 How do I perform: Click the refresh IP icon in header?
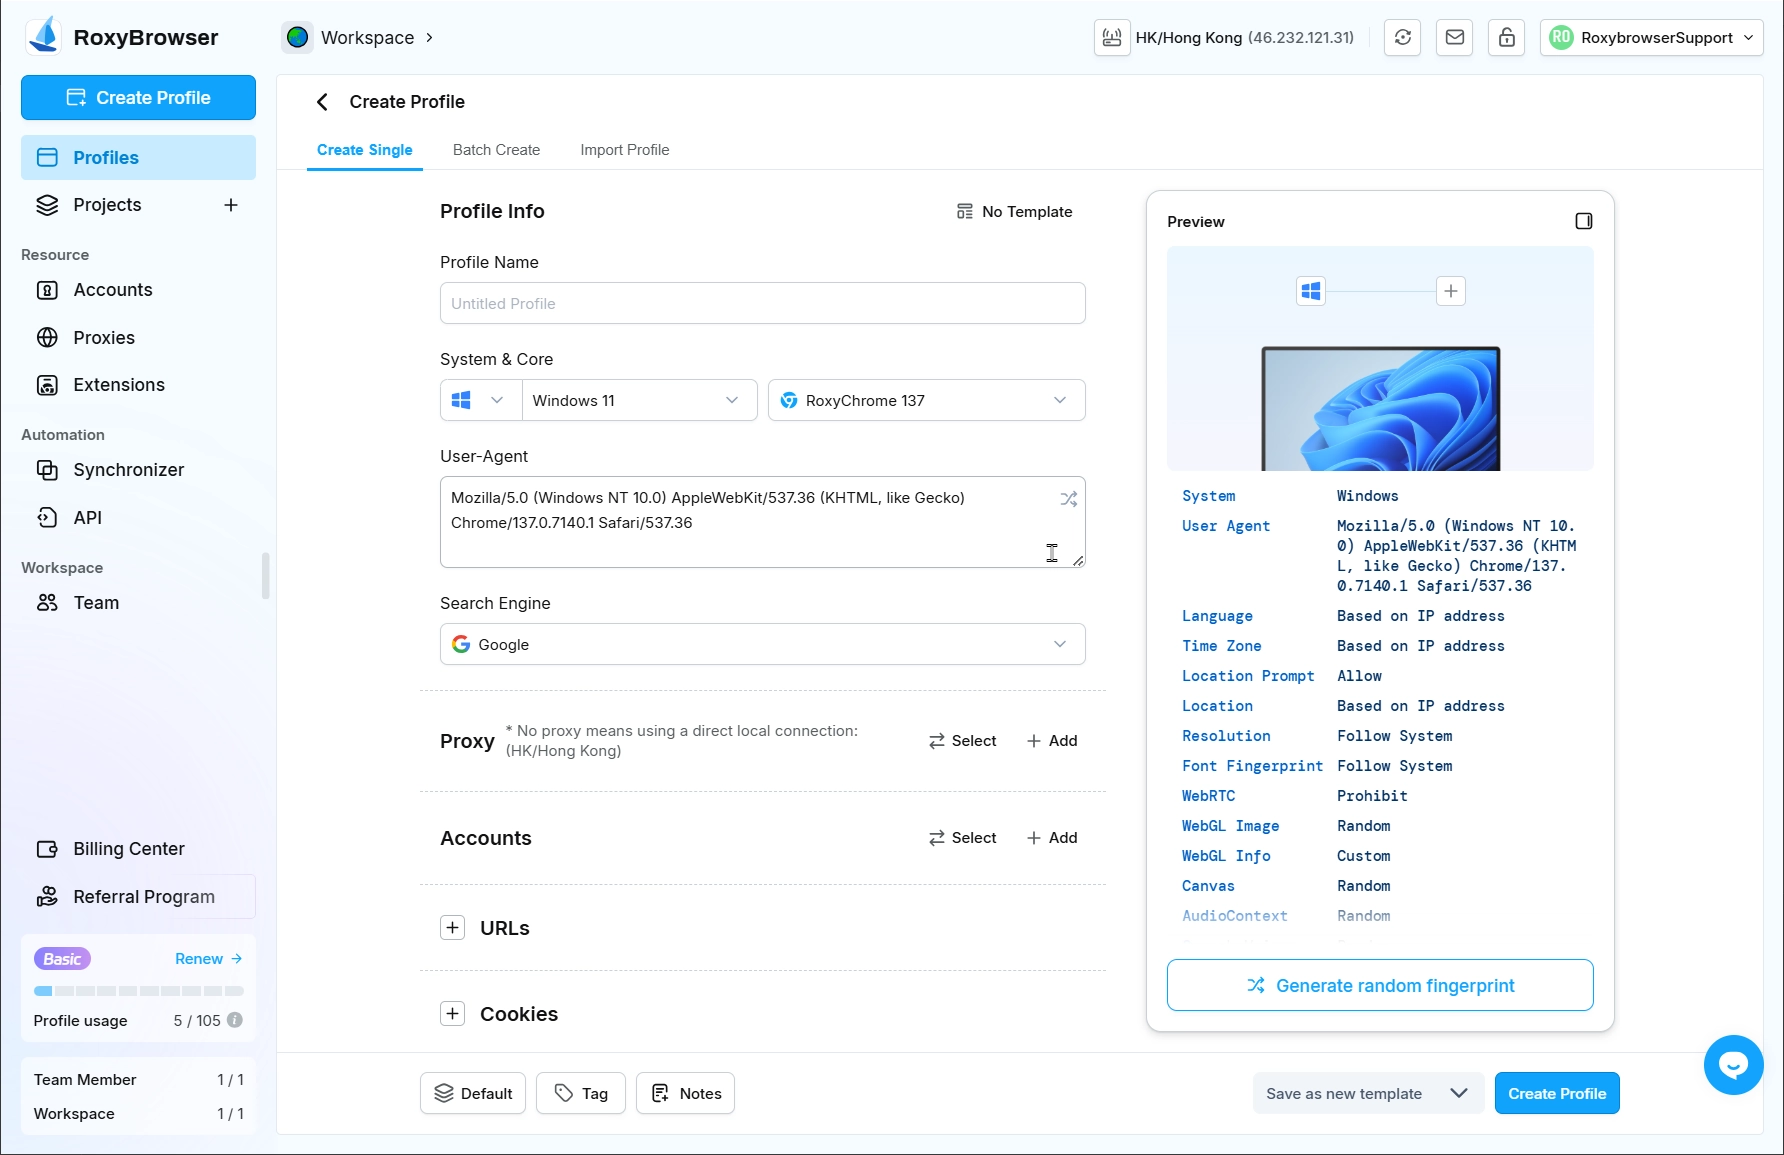coord(1402,38)
